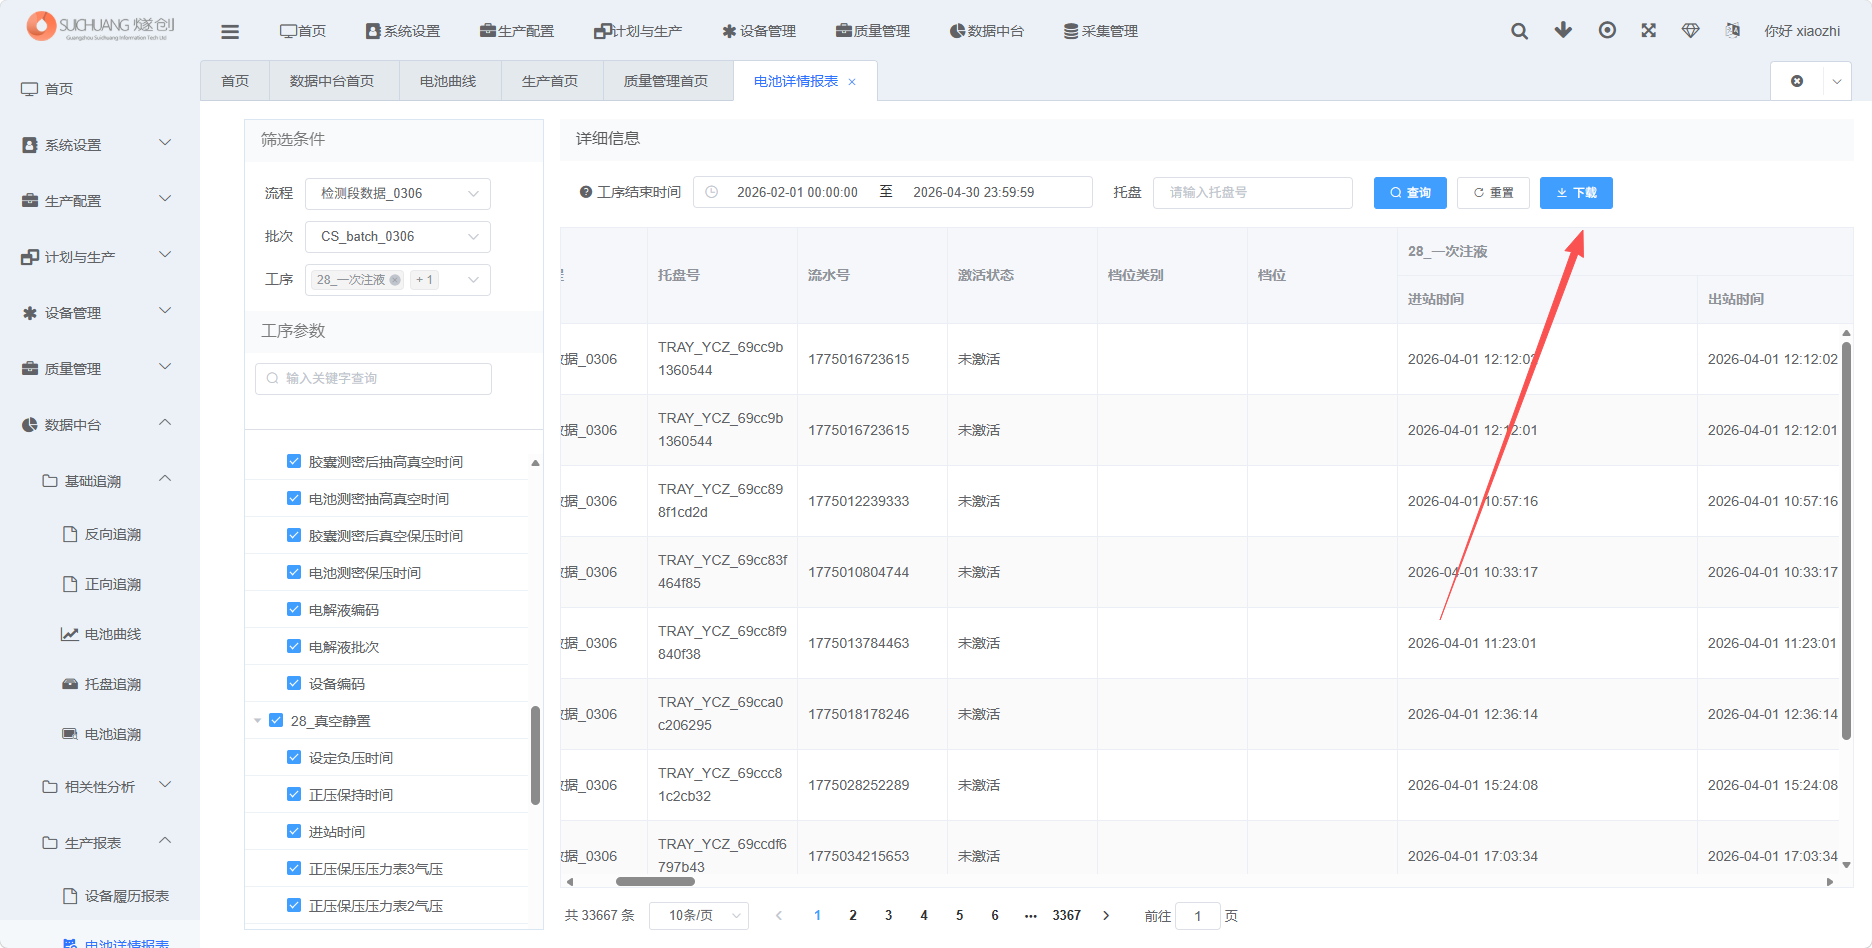Click the SUCHUANG logo
This screenshot has width=1872, height=948.
pos(100,26)
